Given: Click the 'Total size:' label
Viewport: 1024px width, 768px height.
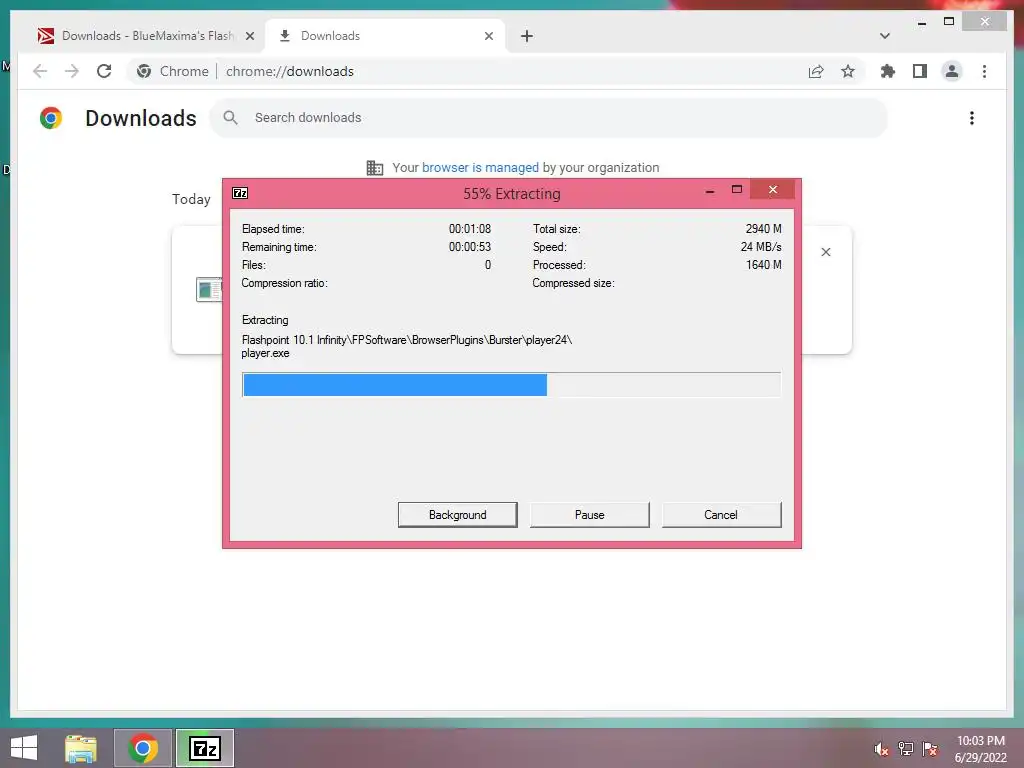Looking at the screenshot, I should click(556, 229).
